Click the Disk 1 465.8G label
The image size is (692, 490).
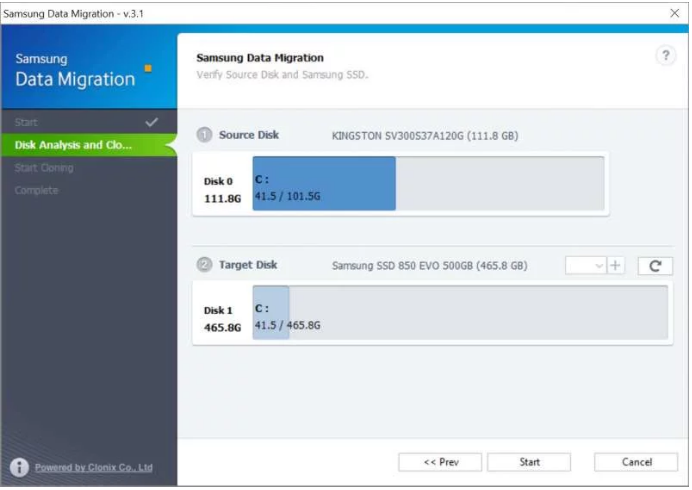(222, 319)
